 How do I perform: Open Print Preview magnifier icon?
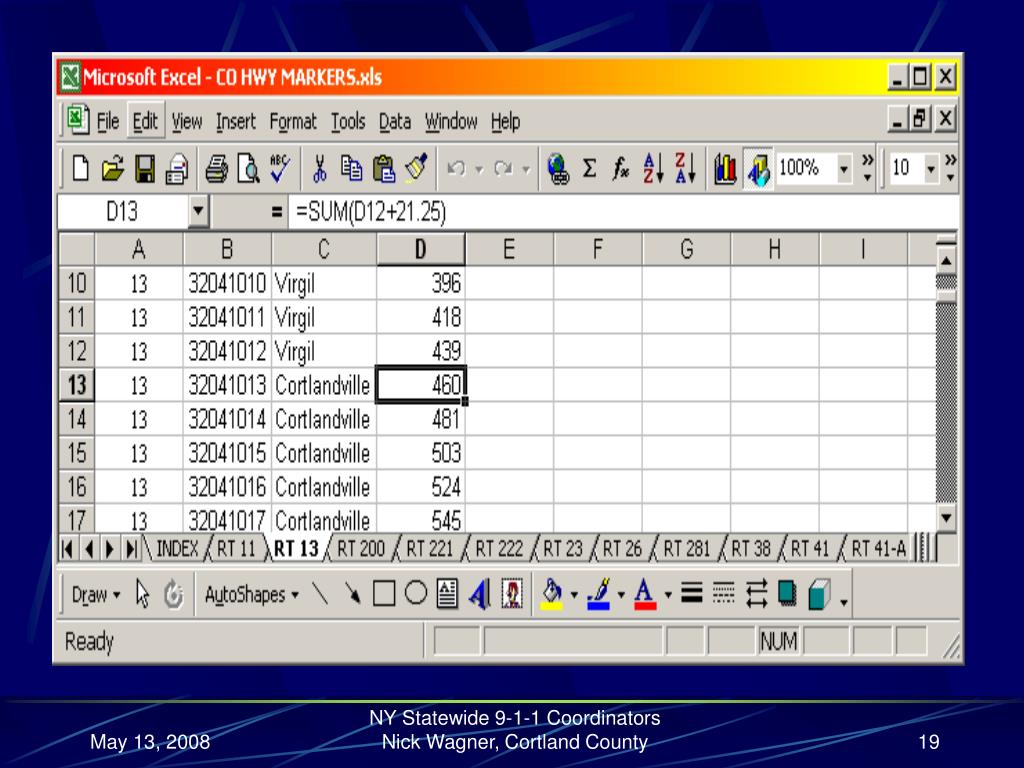click(x=248, y=169)
